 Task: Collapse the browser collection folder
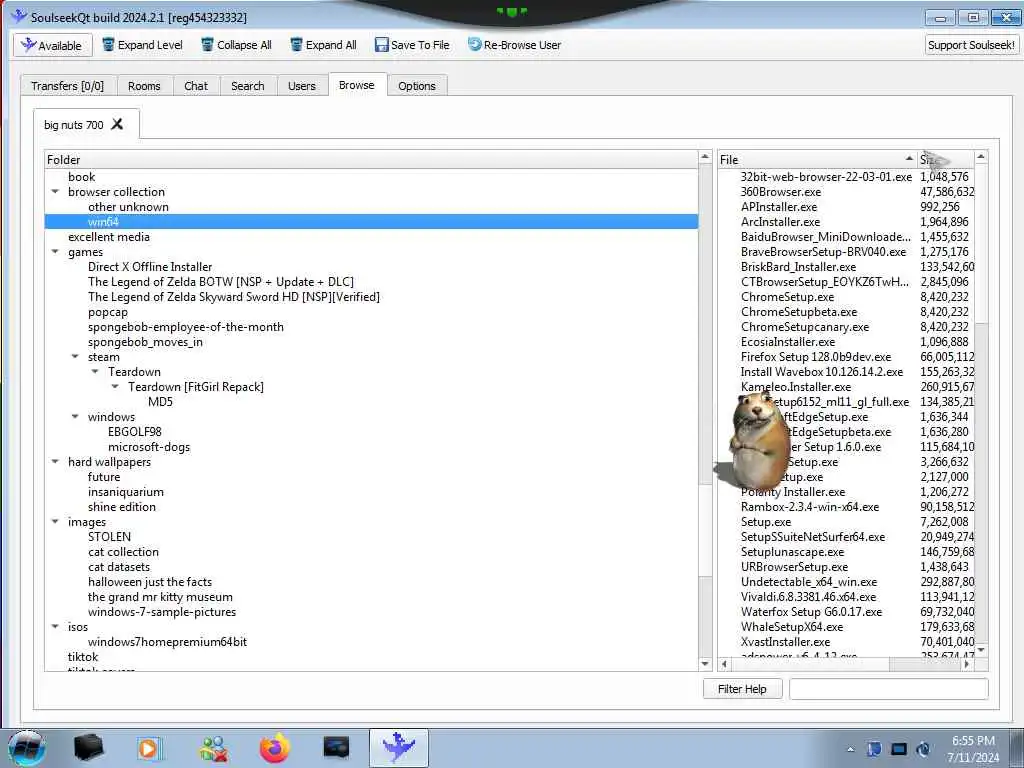[56, 192]
